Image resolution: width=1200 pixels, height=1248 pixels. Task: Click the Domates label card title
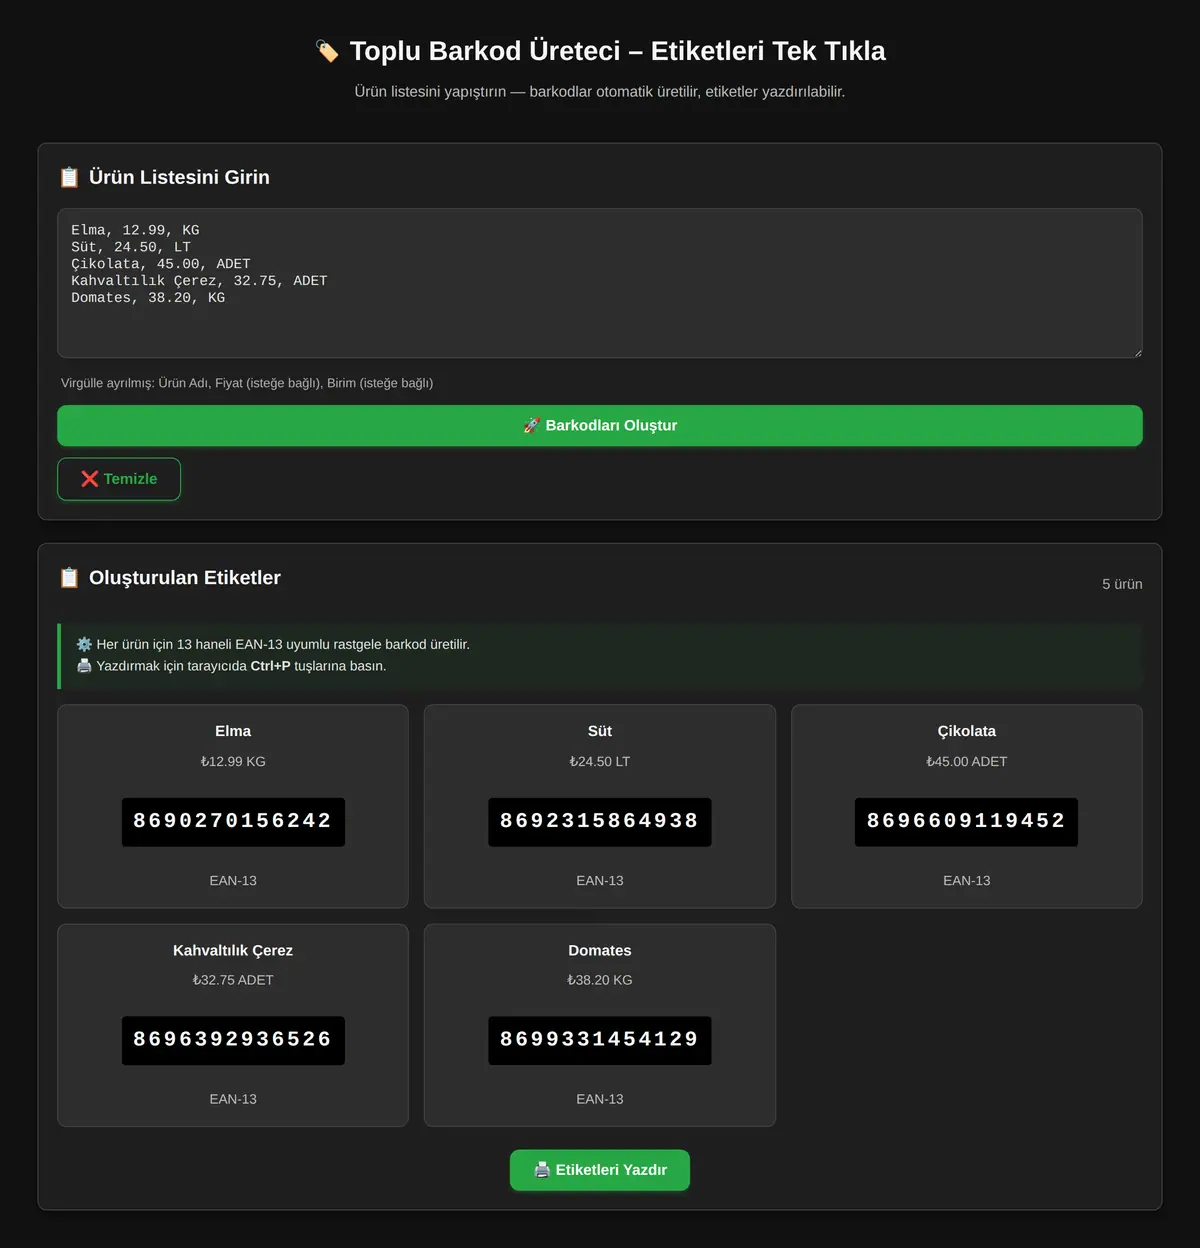tap(600, 950)
